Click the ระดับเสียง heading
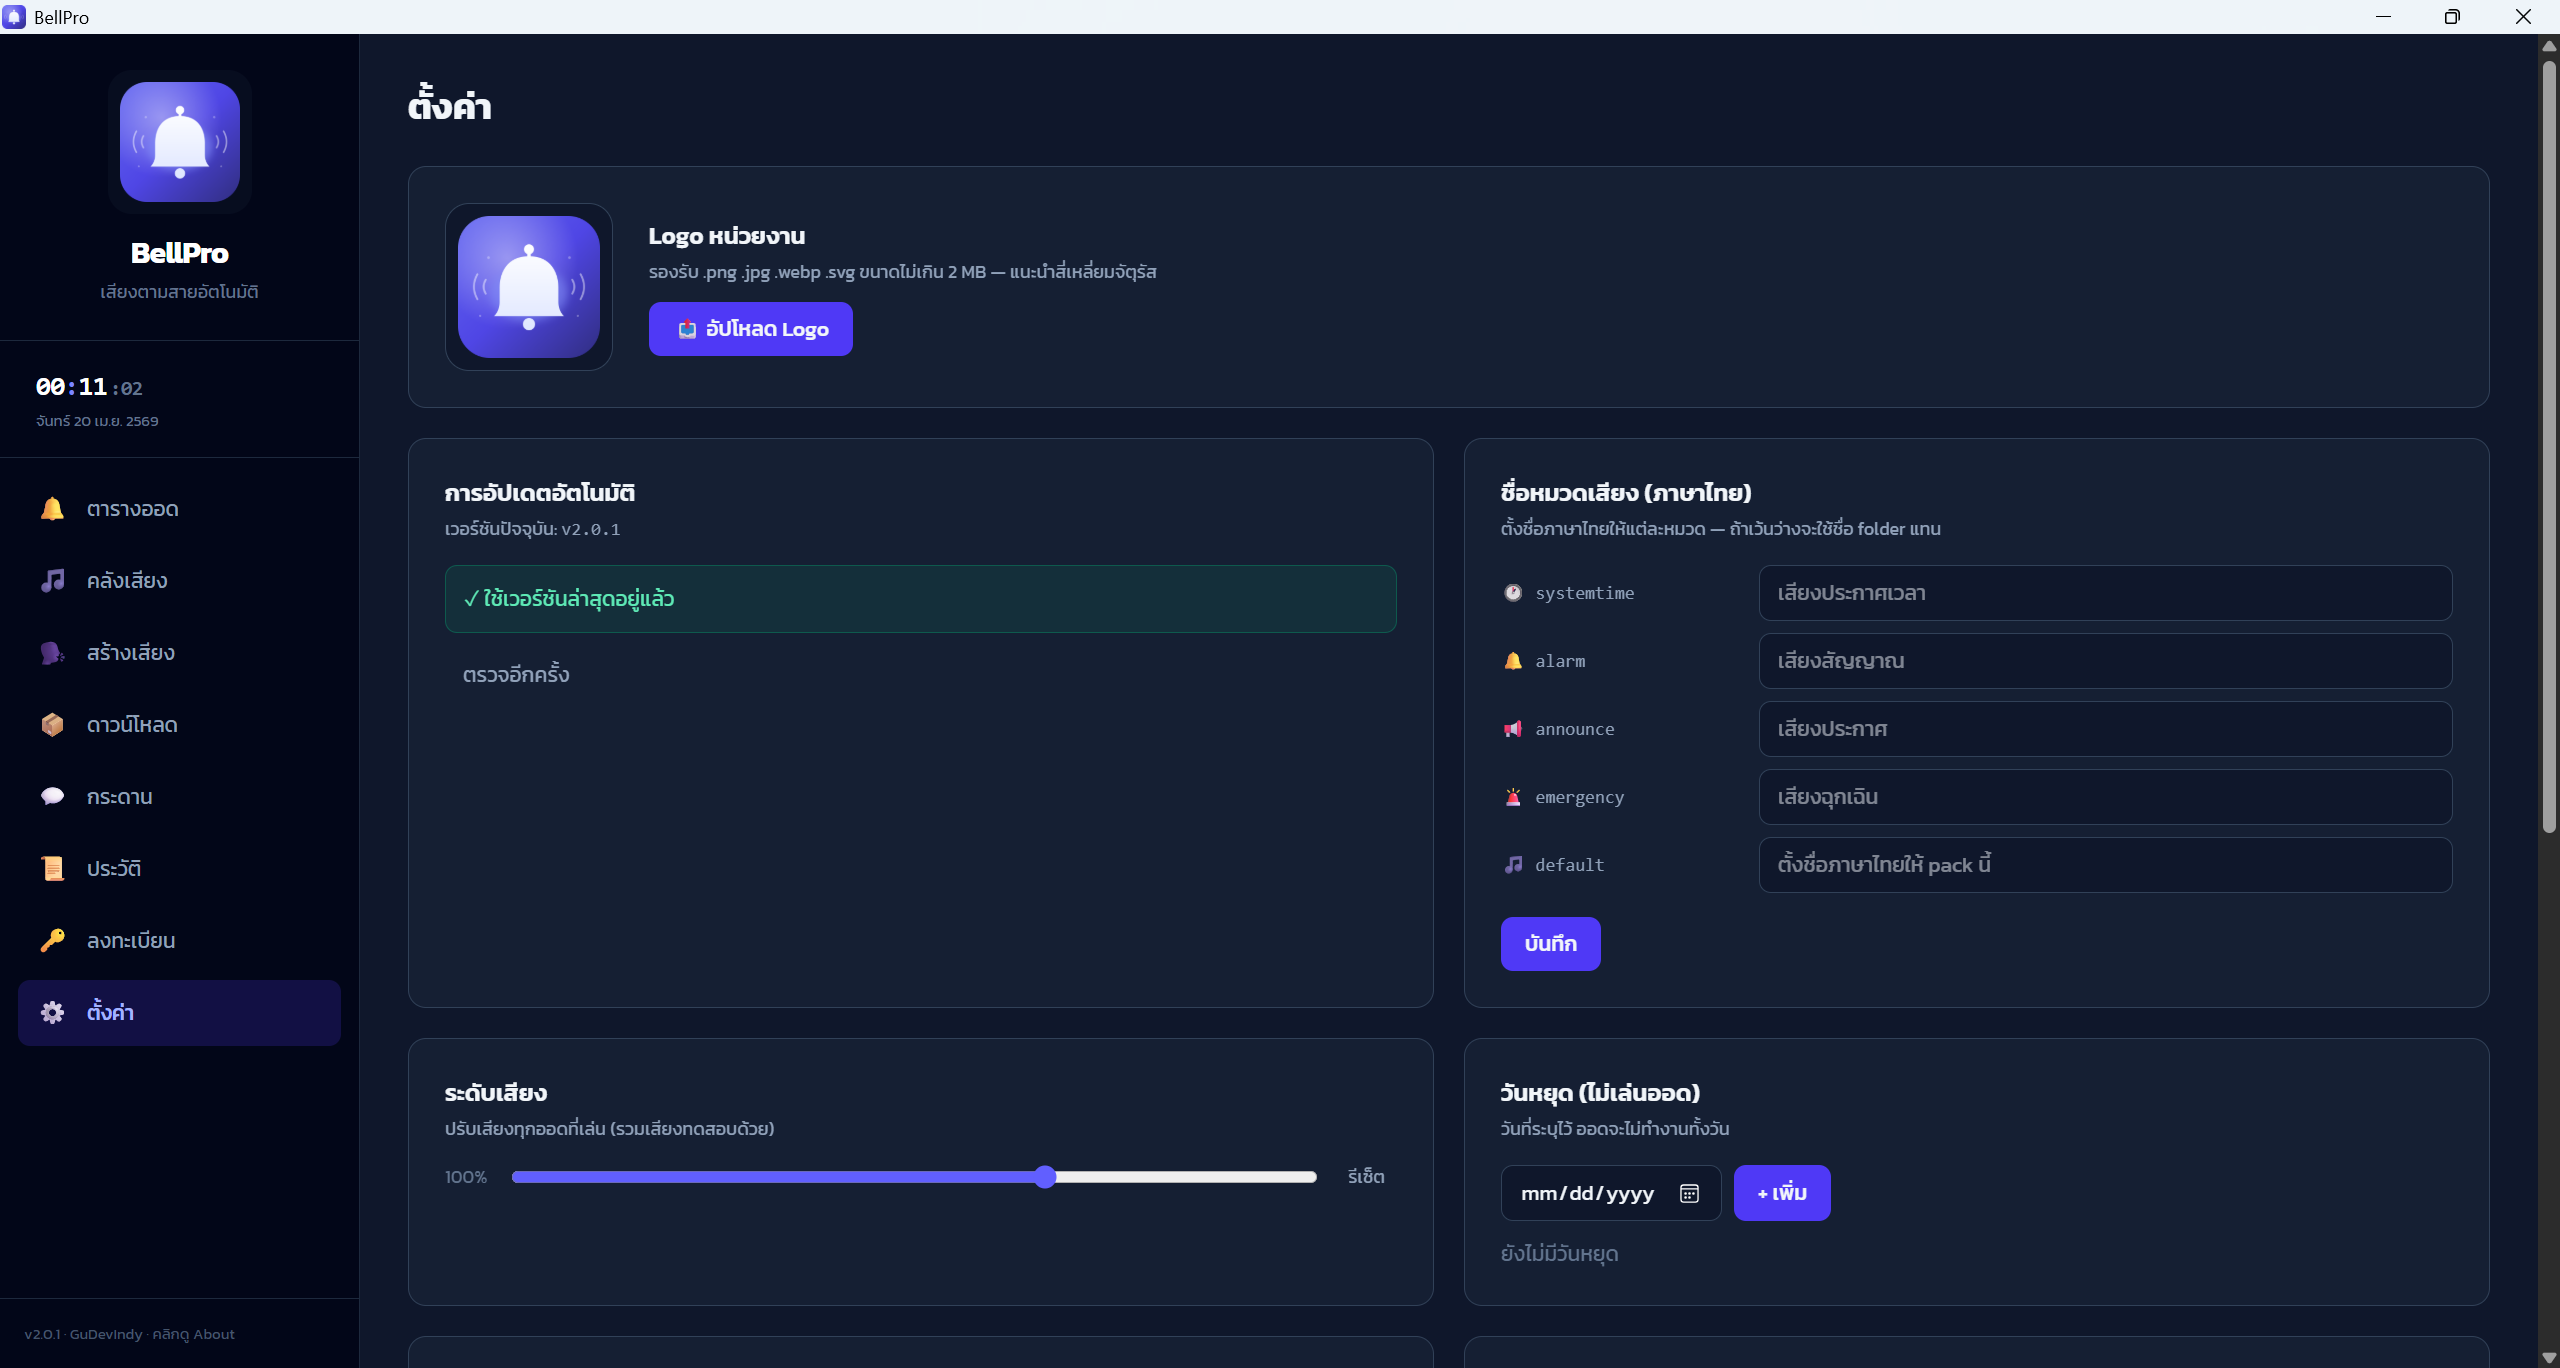 coord(496,1093)
